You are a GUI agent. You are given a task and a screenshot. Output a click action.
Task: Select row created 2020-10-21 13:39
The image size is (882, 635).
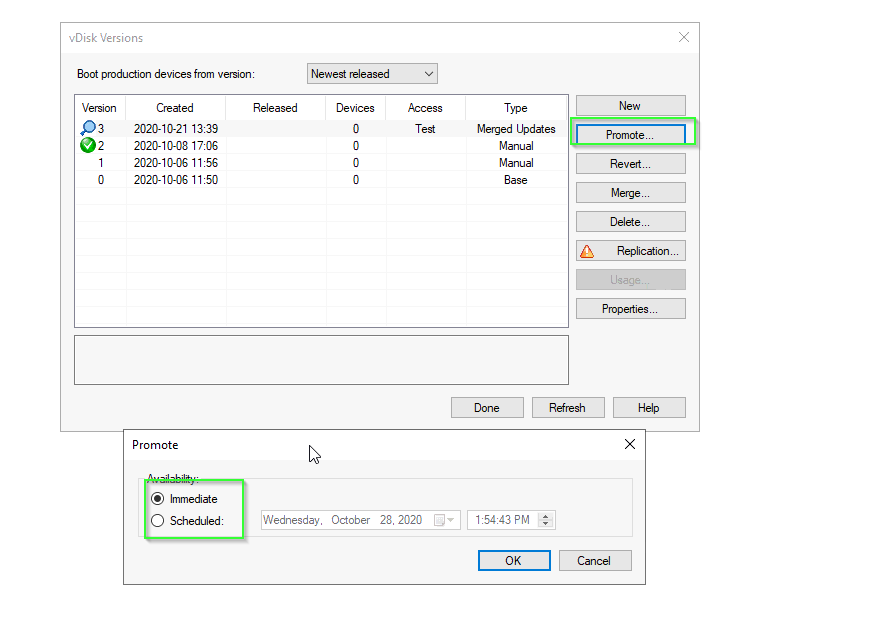[321, 129]
